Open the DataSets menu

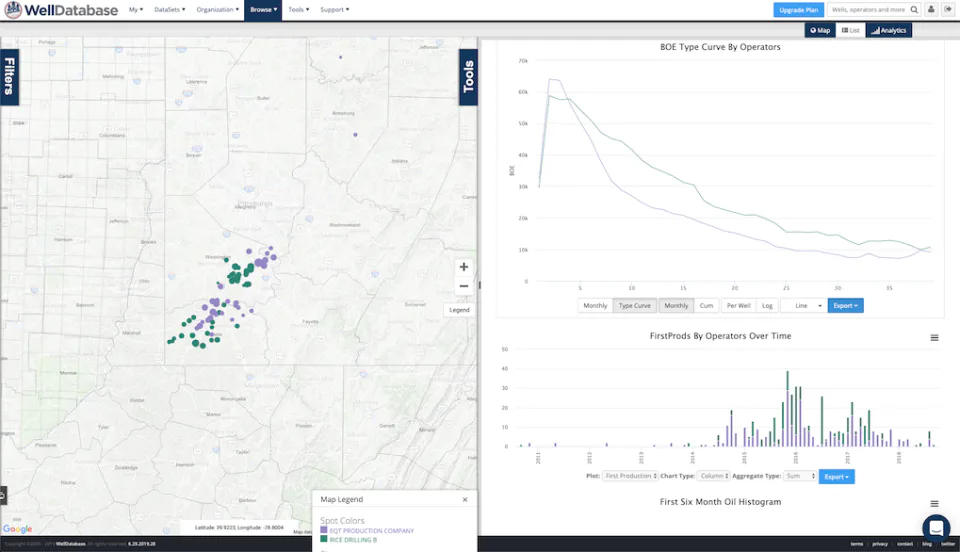170,10
